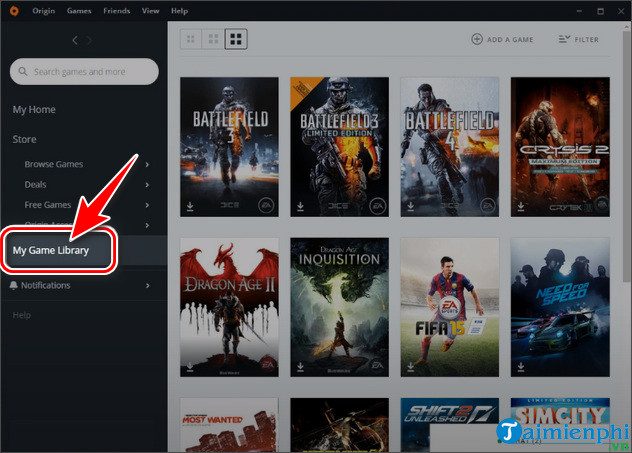Open the Games menu
632x453 pixels.
tap(79, 11)
